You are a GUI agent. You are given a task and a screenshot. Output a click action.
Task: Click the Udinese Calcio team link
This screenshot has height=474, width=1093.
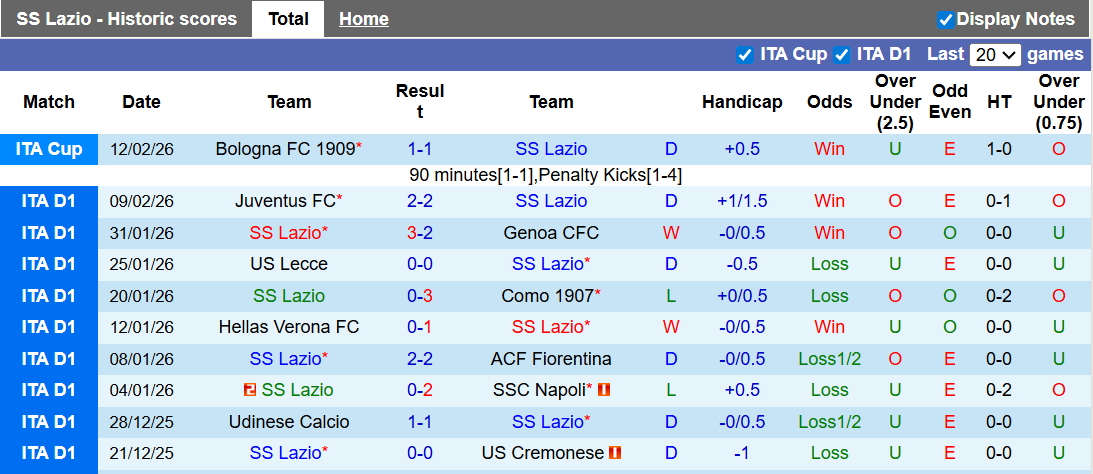[289, 422]
